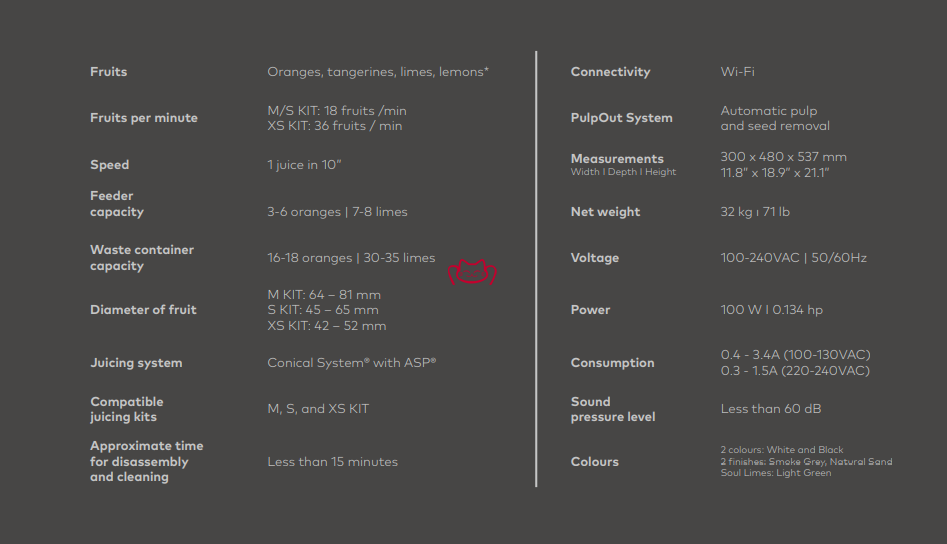Select the Feeder capacity label
This screenshot has width=947, height=544.
tap(117, 203)
